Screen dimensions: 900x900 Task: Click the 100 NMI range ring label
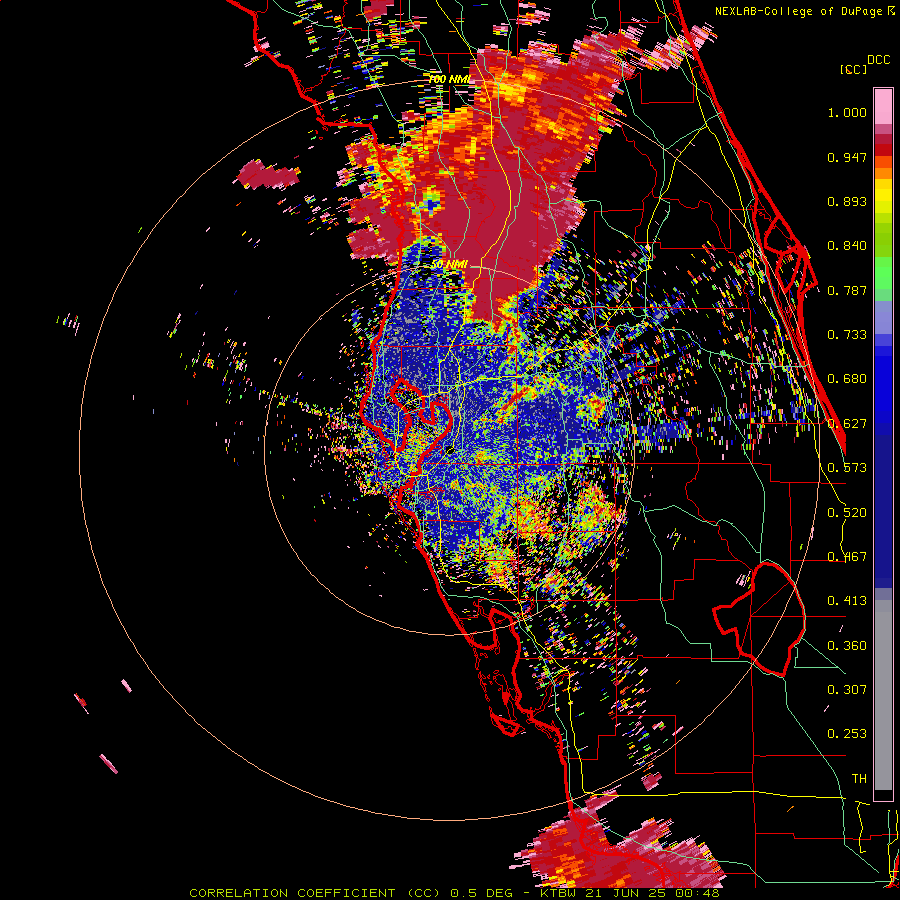click(x=449, y=79)
